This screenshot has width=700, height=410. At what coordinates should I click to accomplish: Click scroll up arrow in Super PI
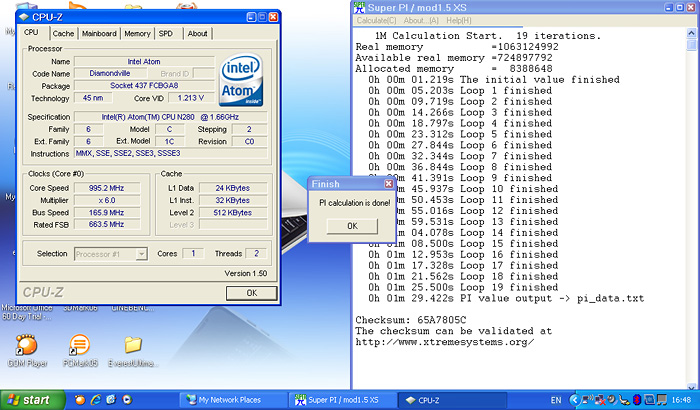tap(692, 33)
